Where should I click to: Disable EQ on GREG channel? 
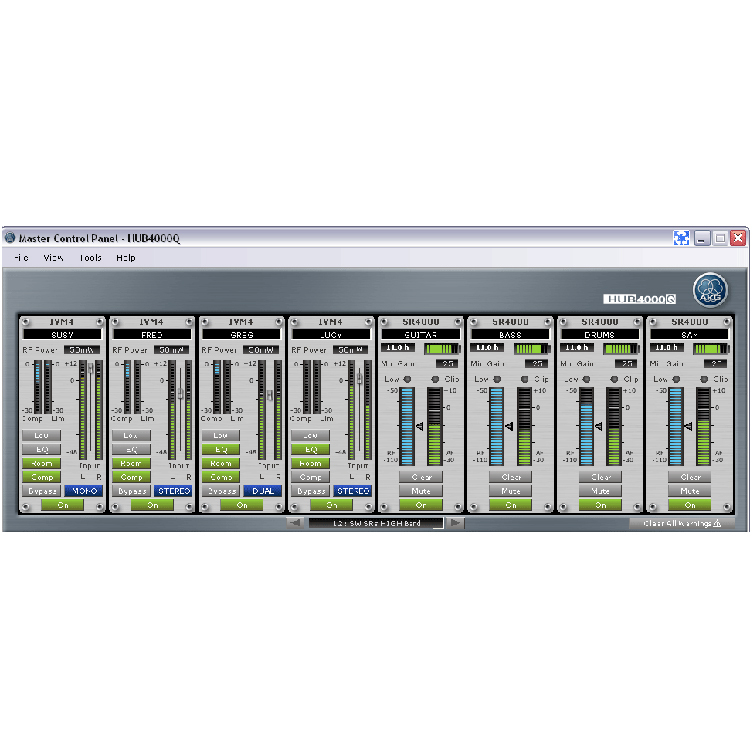(221, 449)
